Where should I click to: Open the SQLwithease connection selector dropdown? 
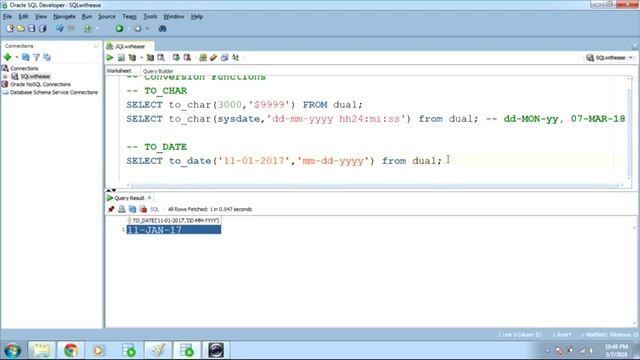click(610, 58)
